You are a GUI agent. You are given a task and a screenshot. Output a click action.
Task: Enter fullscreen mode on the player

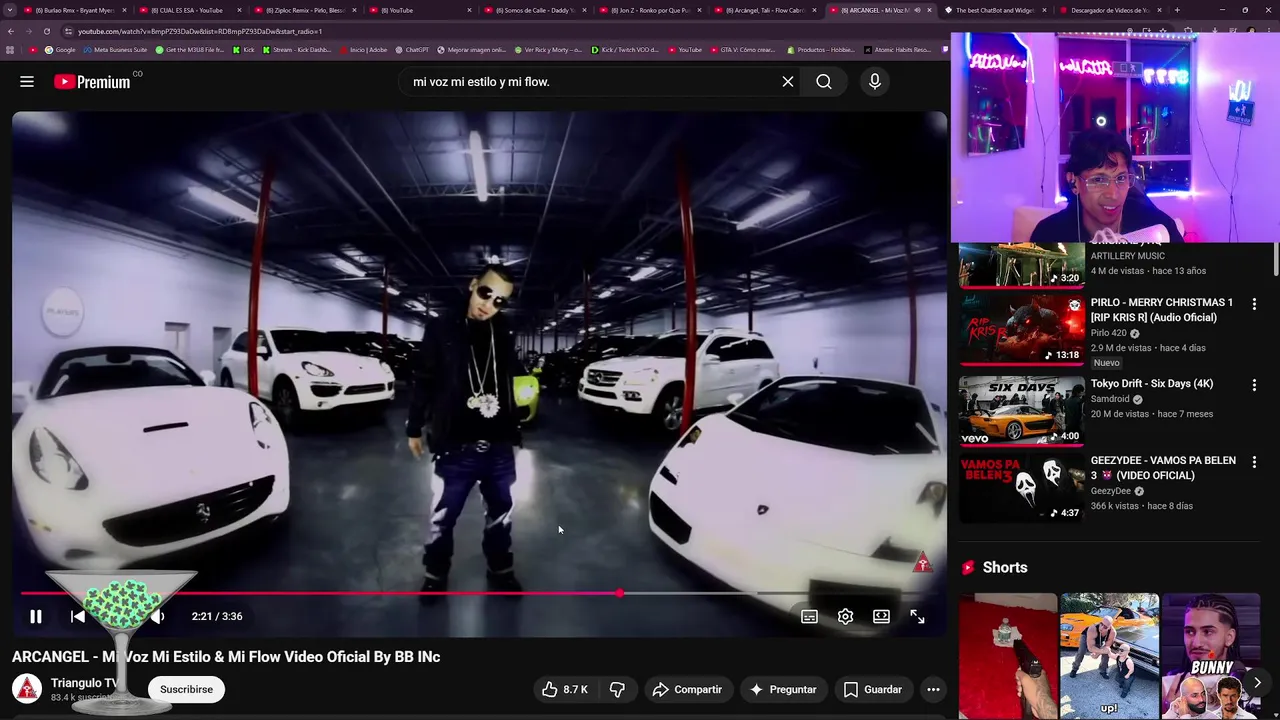[917, 617]
